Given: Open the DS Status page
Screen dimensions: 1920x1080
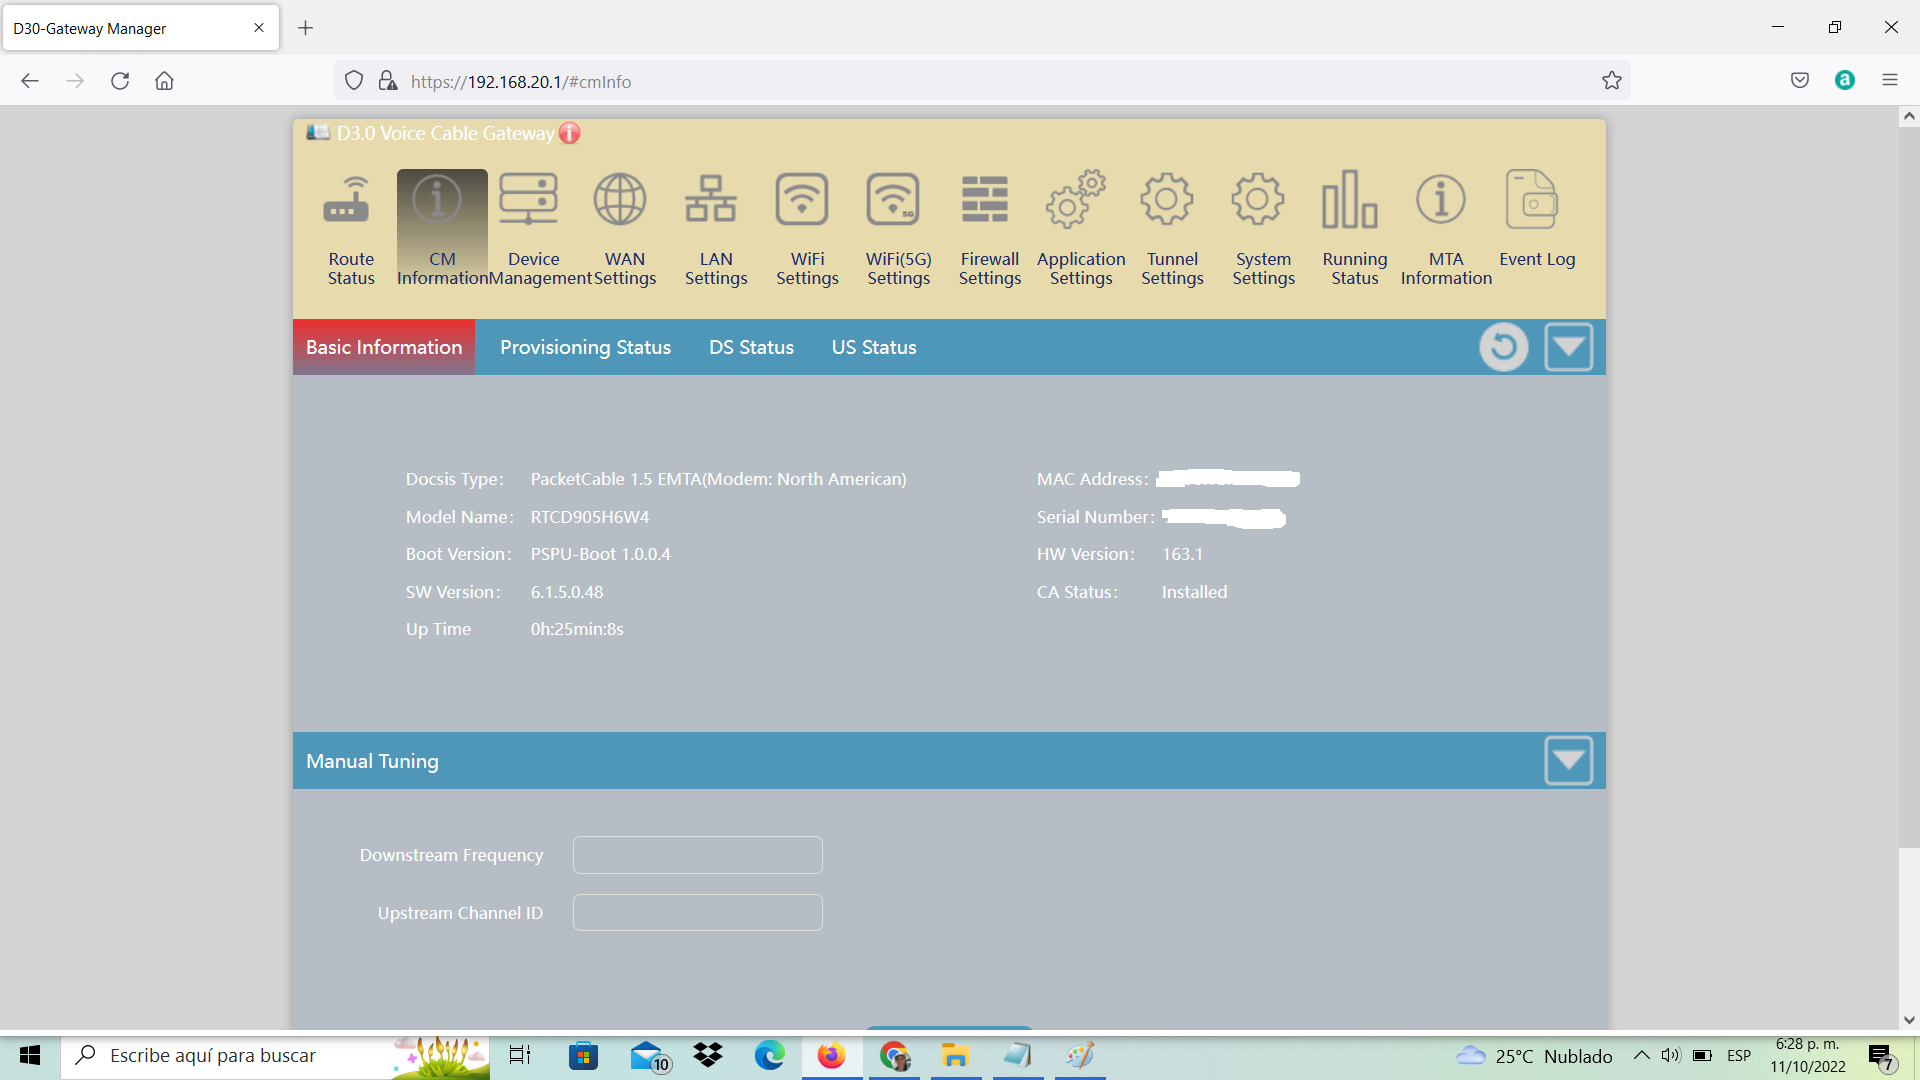Looking at the screenshot, I should tap(751, 347).
